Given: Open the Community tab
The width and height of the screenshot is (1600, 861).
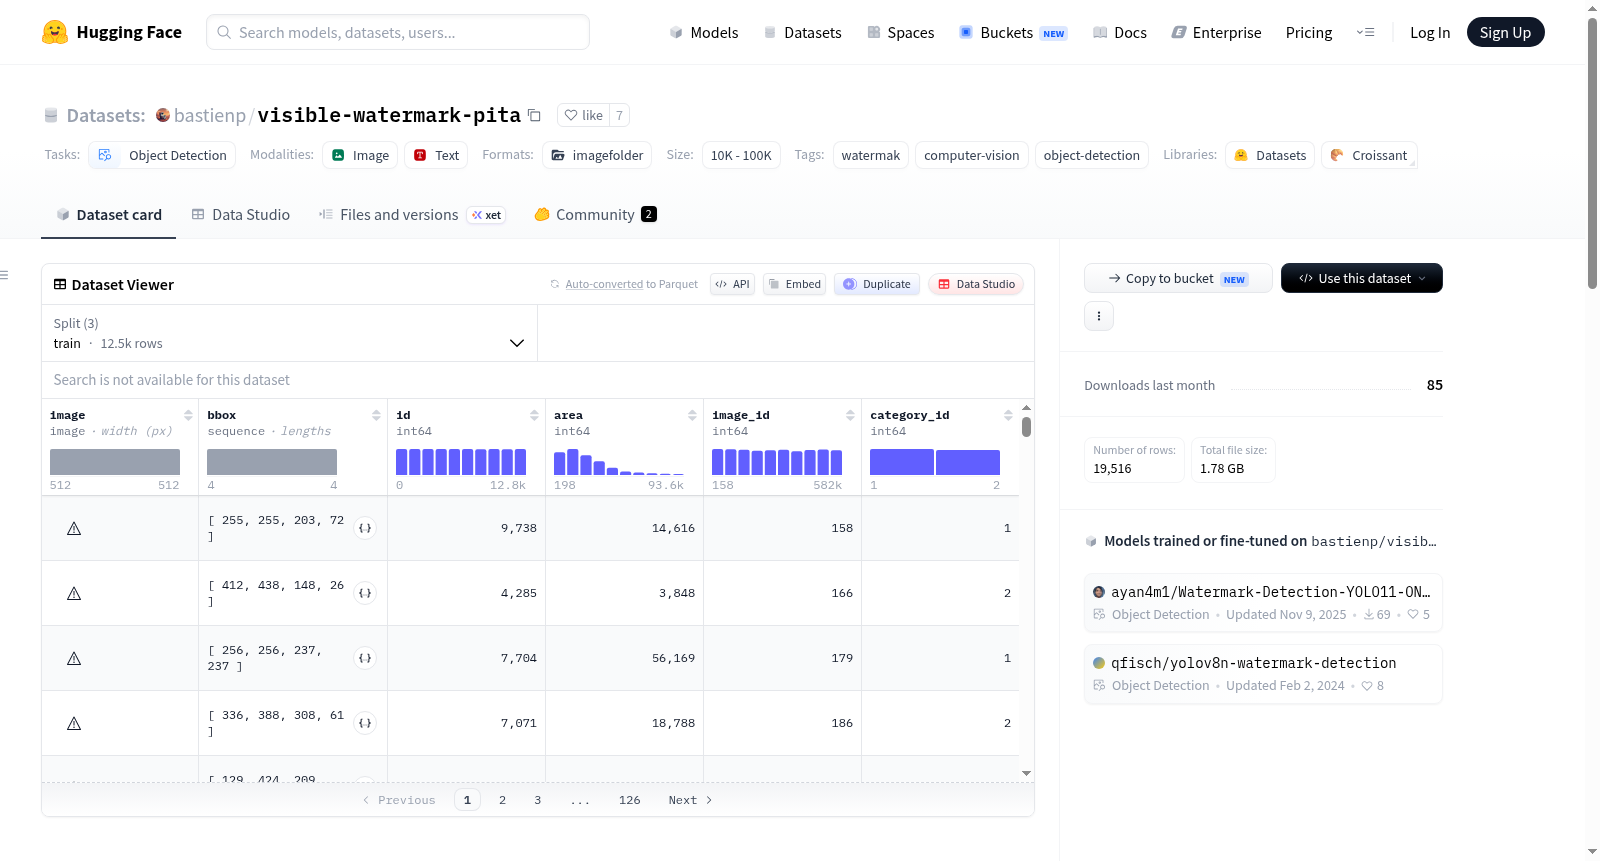Looking at the screenshot, I should tap(596, 215).
